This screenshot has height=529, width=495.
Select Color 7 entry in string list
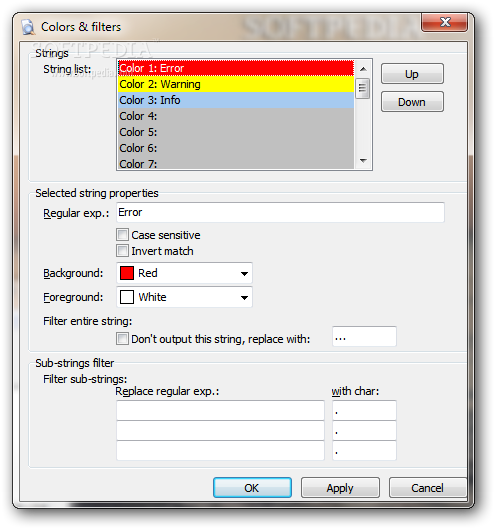click(x=236, y=163)
